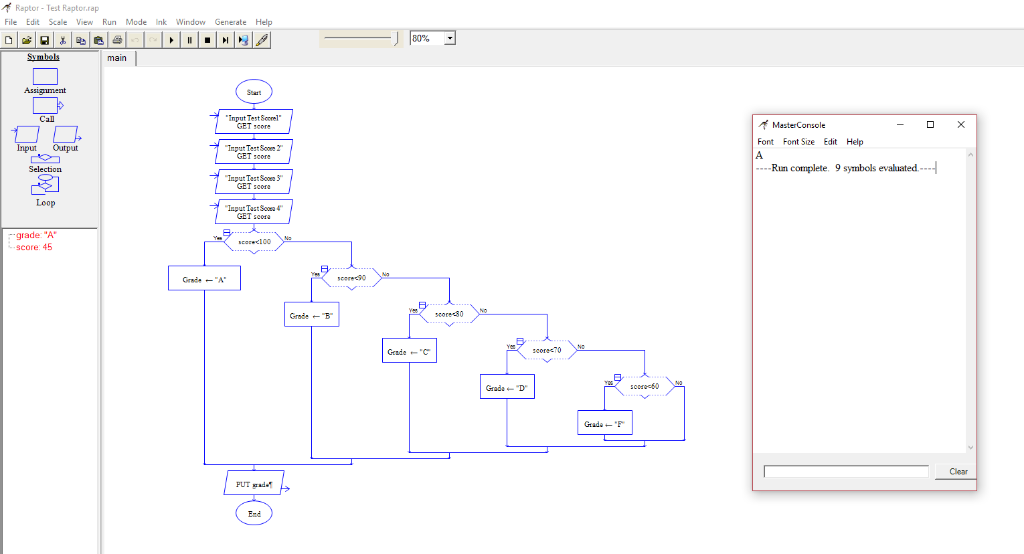This screenshot has height=554, width=1024.
Task: Click the Start oval symbol
Action: (x=254, y=92)
